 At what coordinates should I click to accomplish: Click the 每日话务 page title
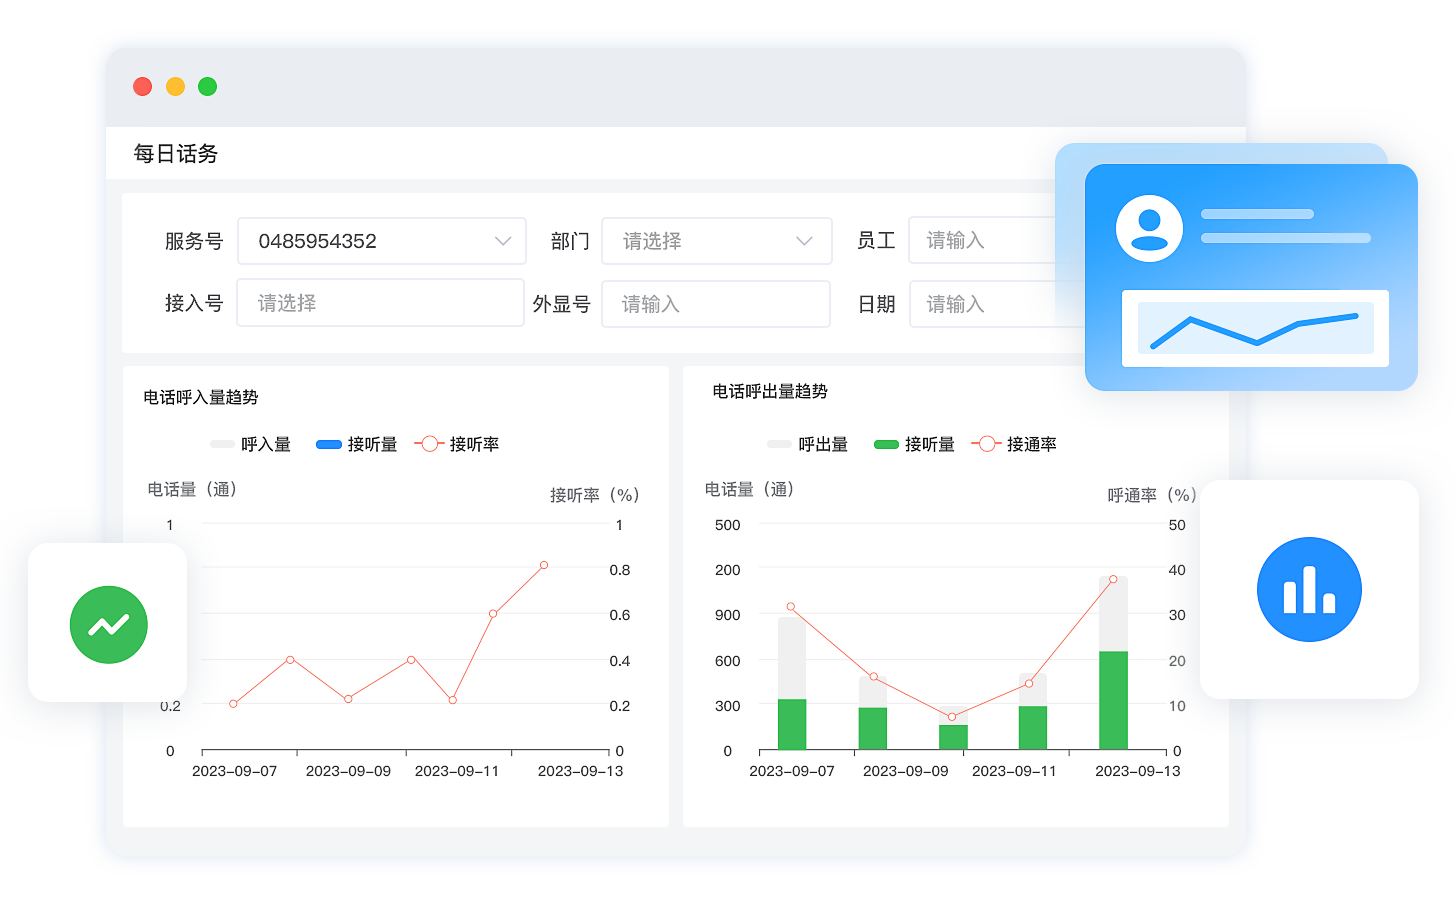coord(176,153)
